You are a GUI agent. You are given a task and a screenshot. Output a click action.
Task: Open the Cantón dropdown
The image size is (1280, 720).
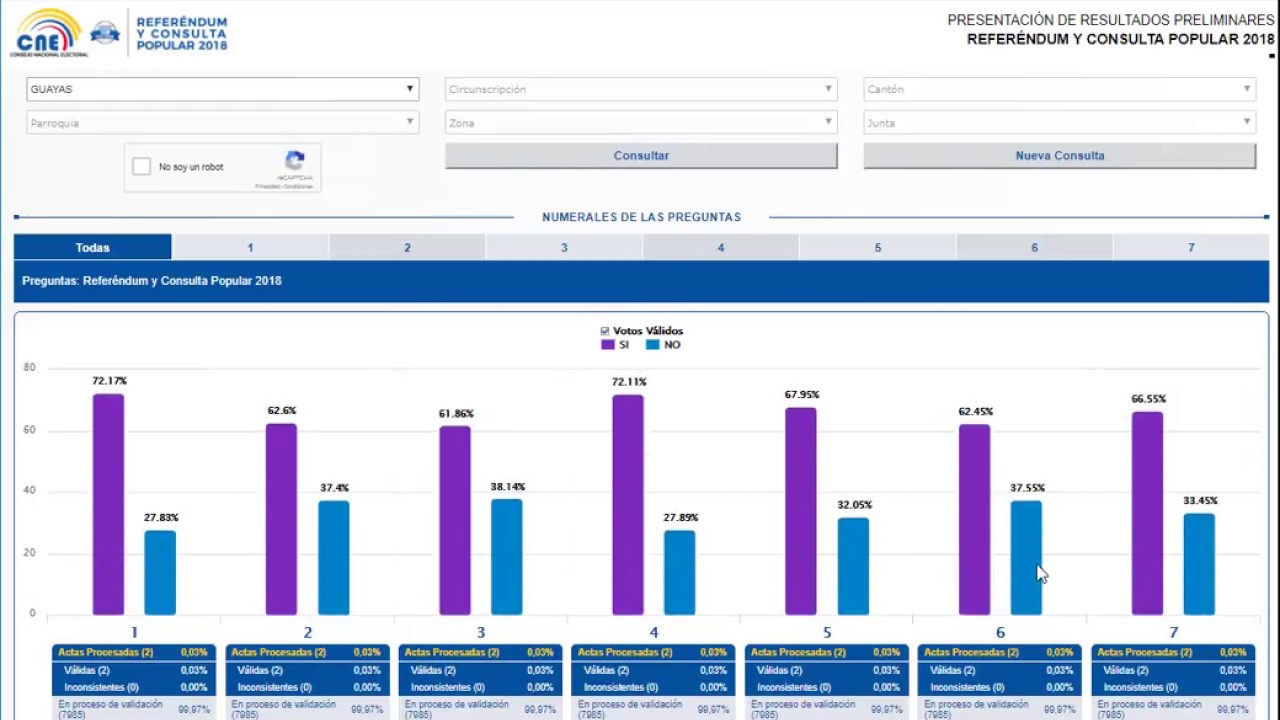click(1059, 89)
